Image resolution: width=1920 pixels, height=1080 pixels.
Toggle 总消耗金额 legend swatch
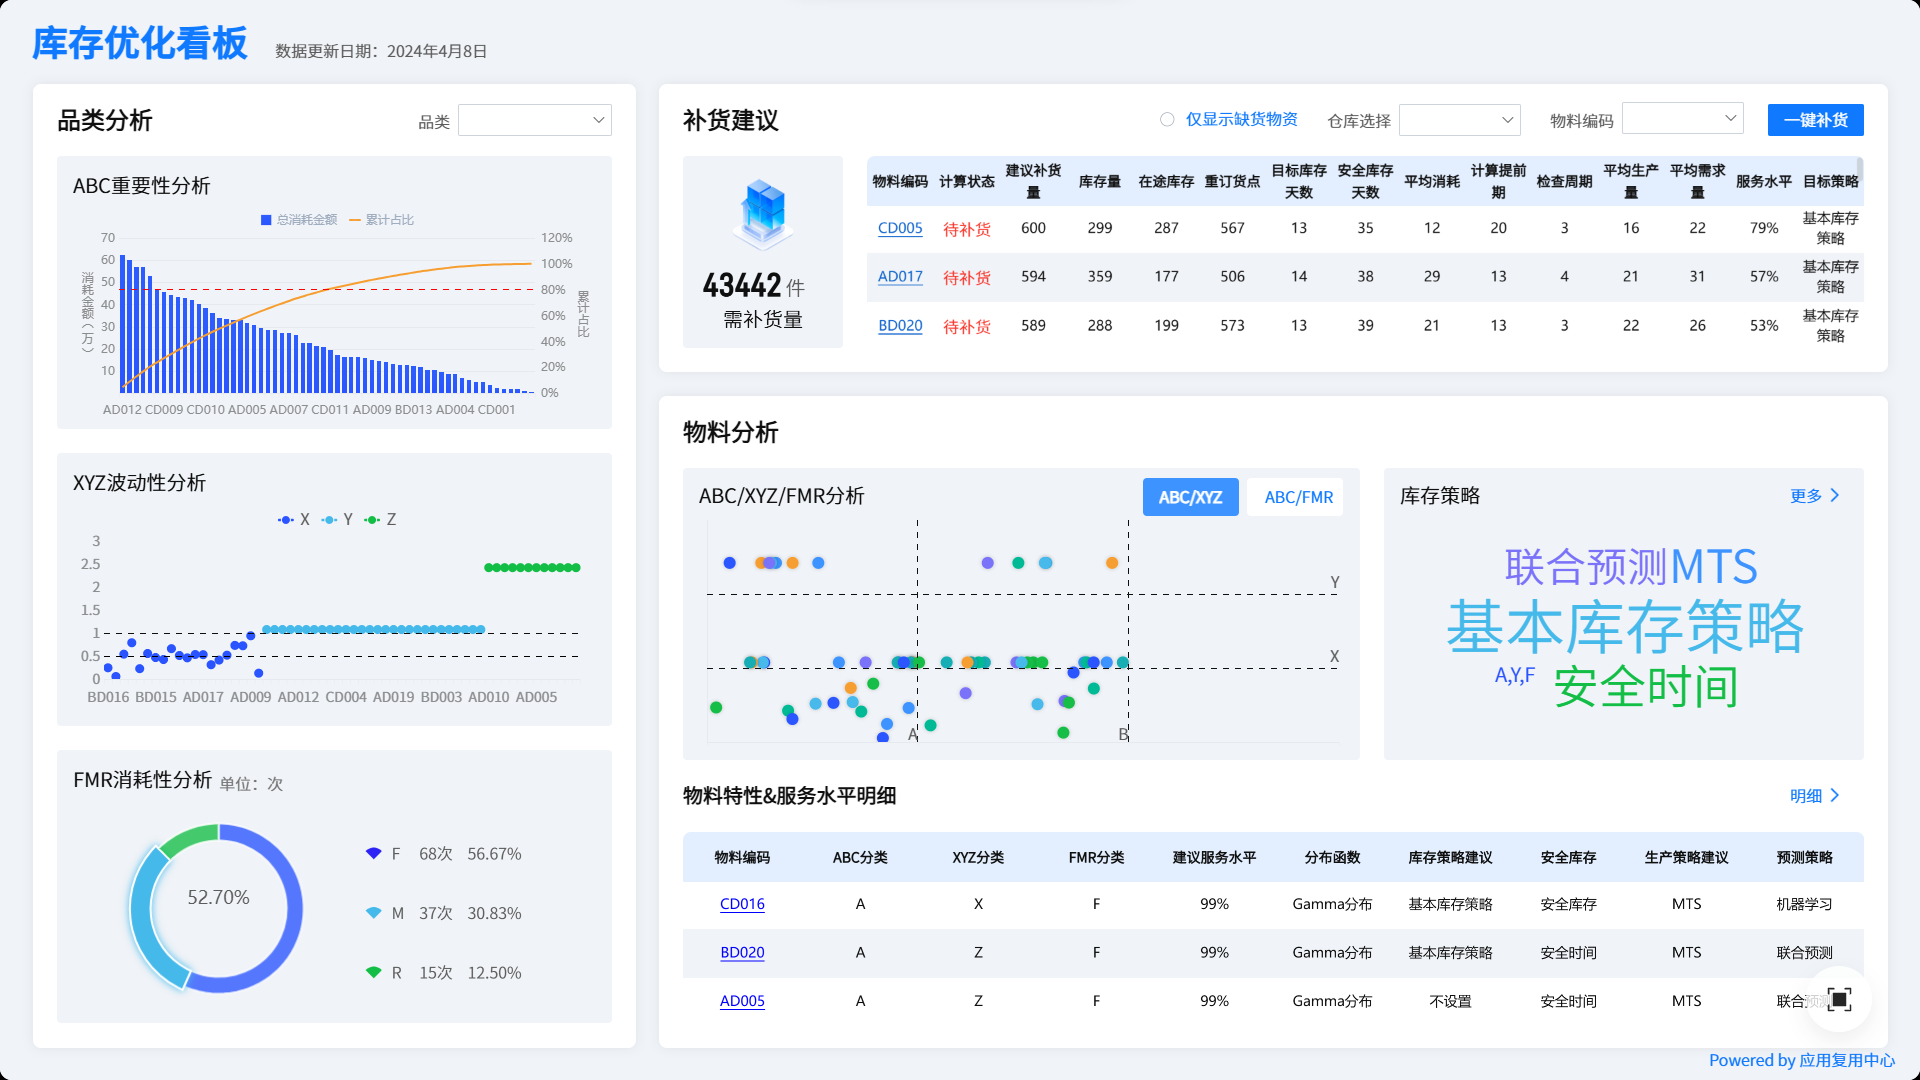[x=266, y=220]
